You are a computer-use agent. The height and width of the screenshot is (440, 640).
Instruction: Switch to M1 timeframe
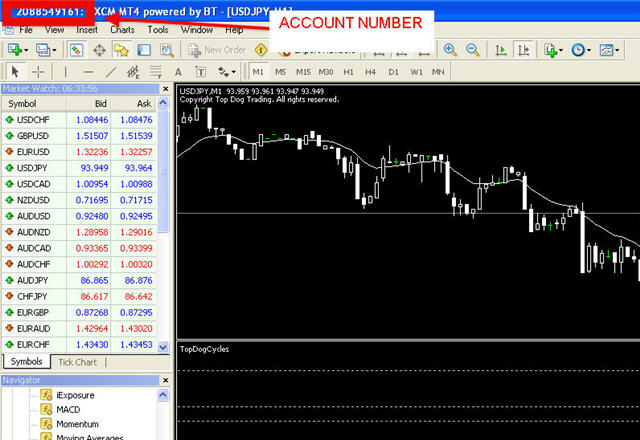258,72
